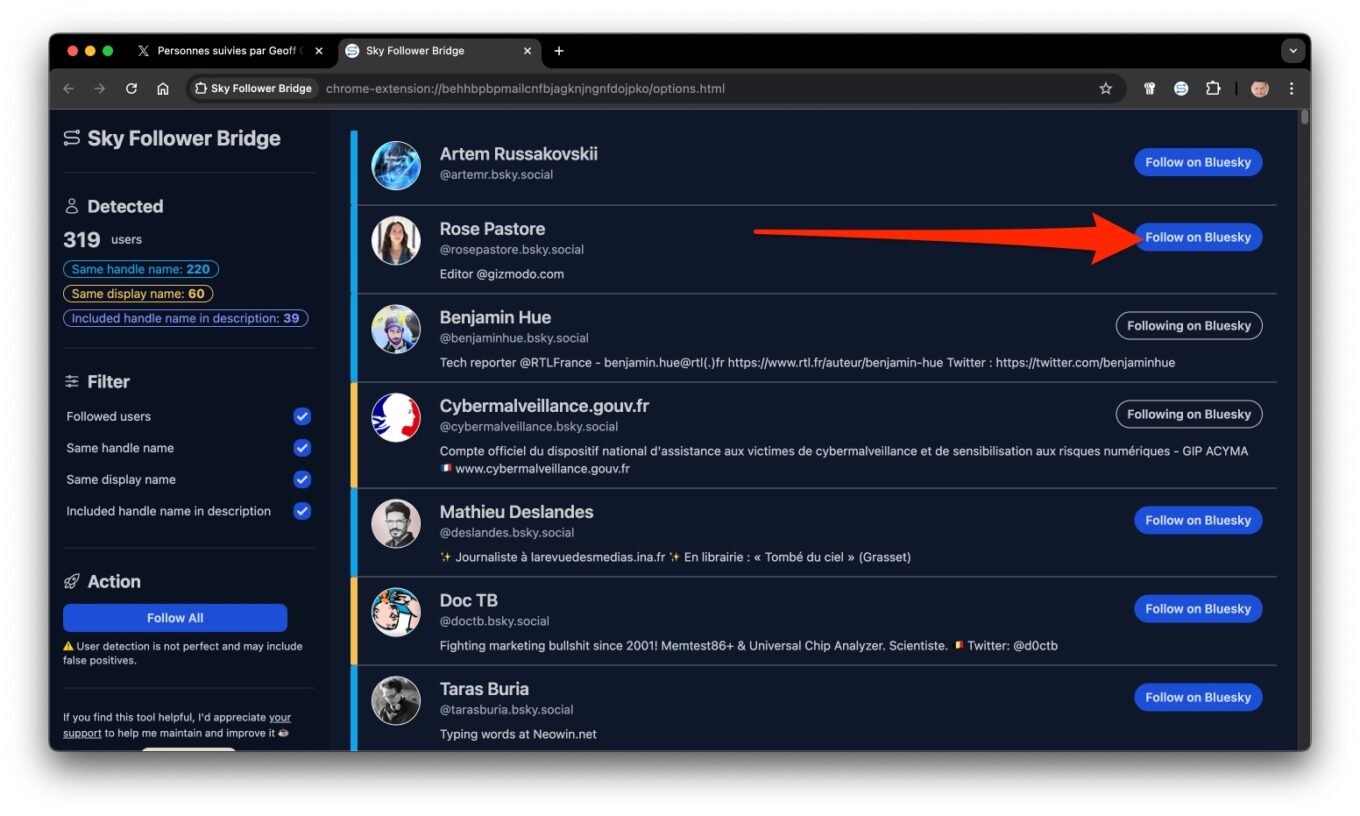The width and height of the screenshot is (1360, 816).
Task: Click the browser forward arrow
Action: (100, 88)
